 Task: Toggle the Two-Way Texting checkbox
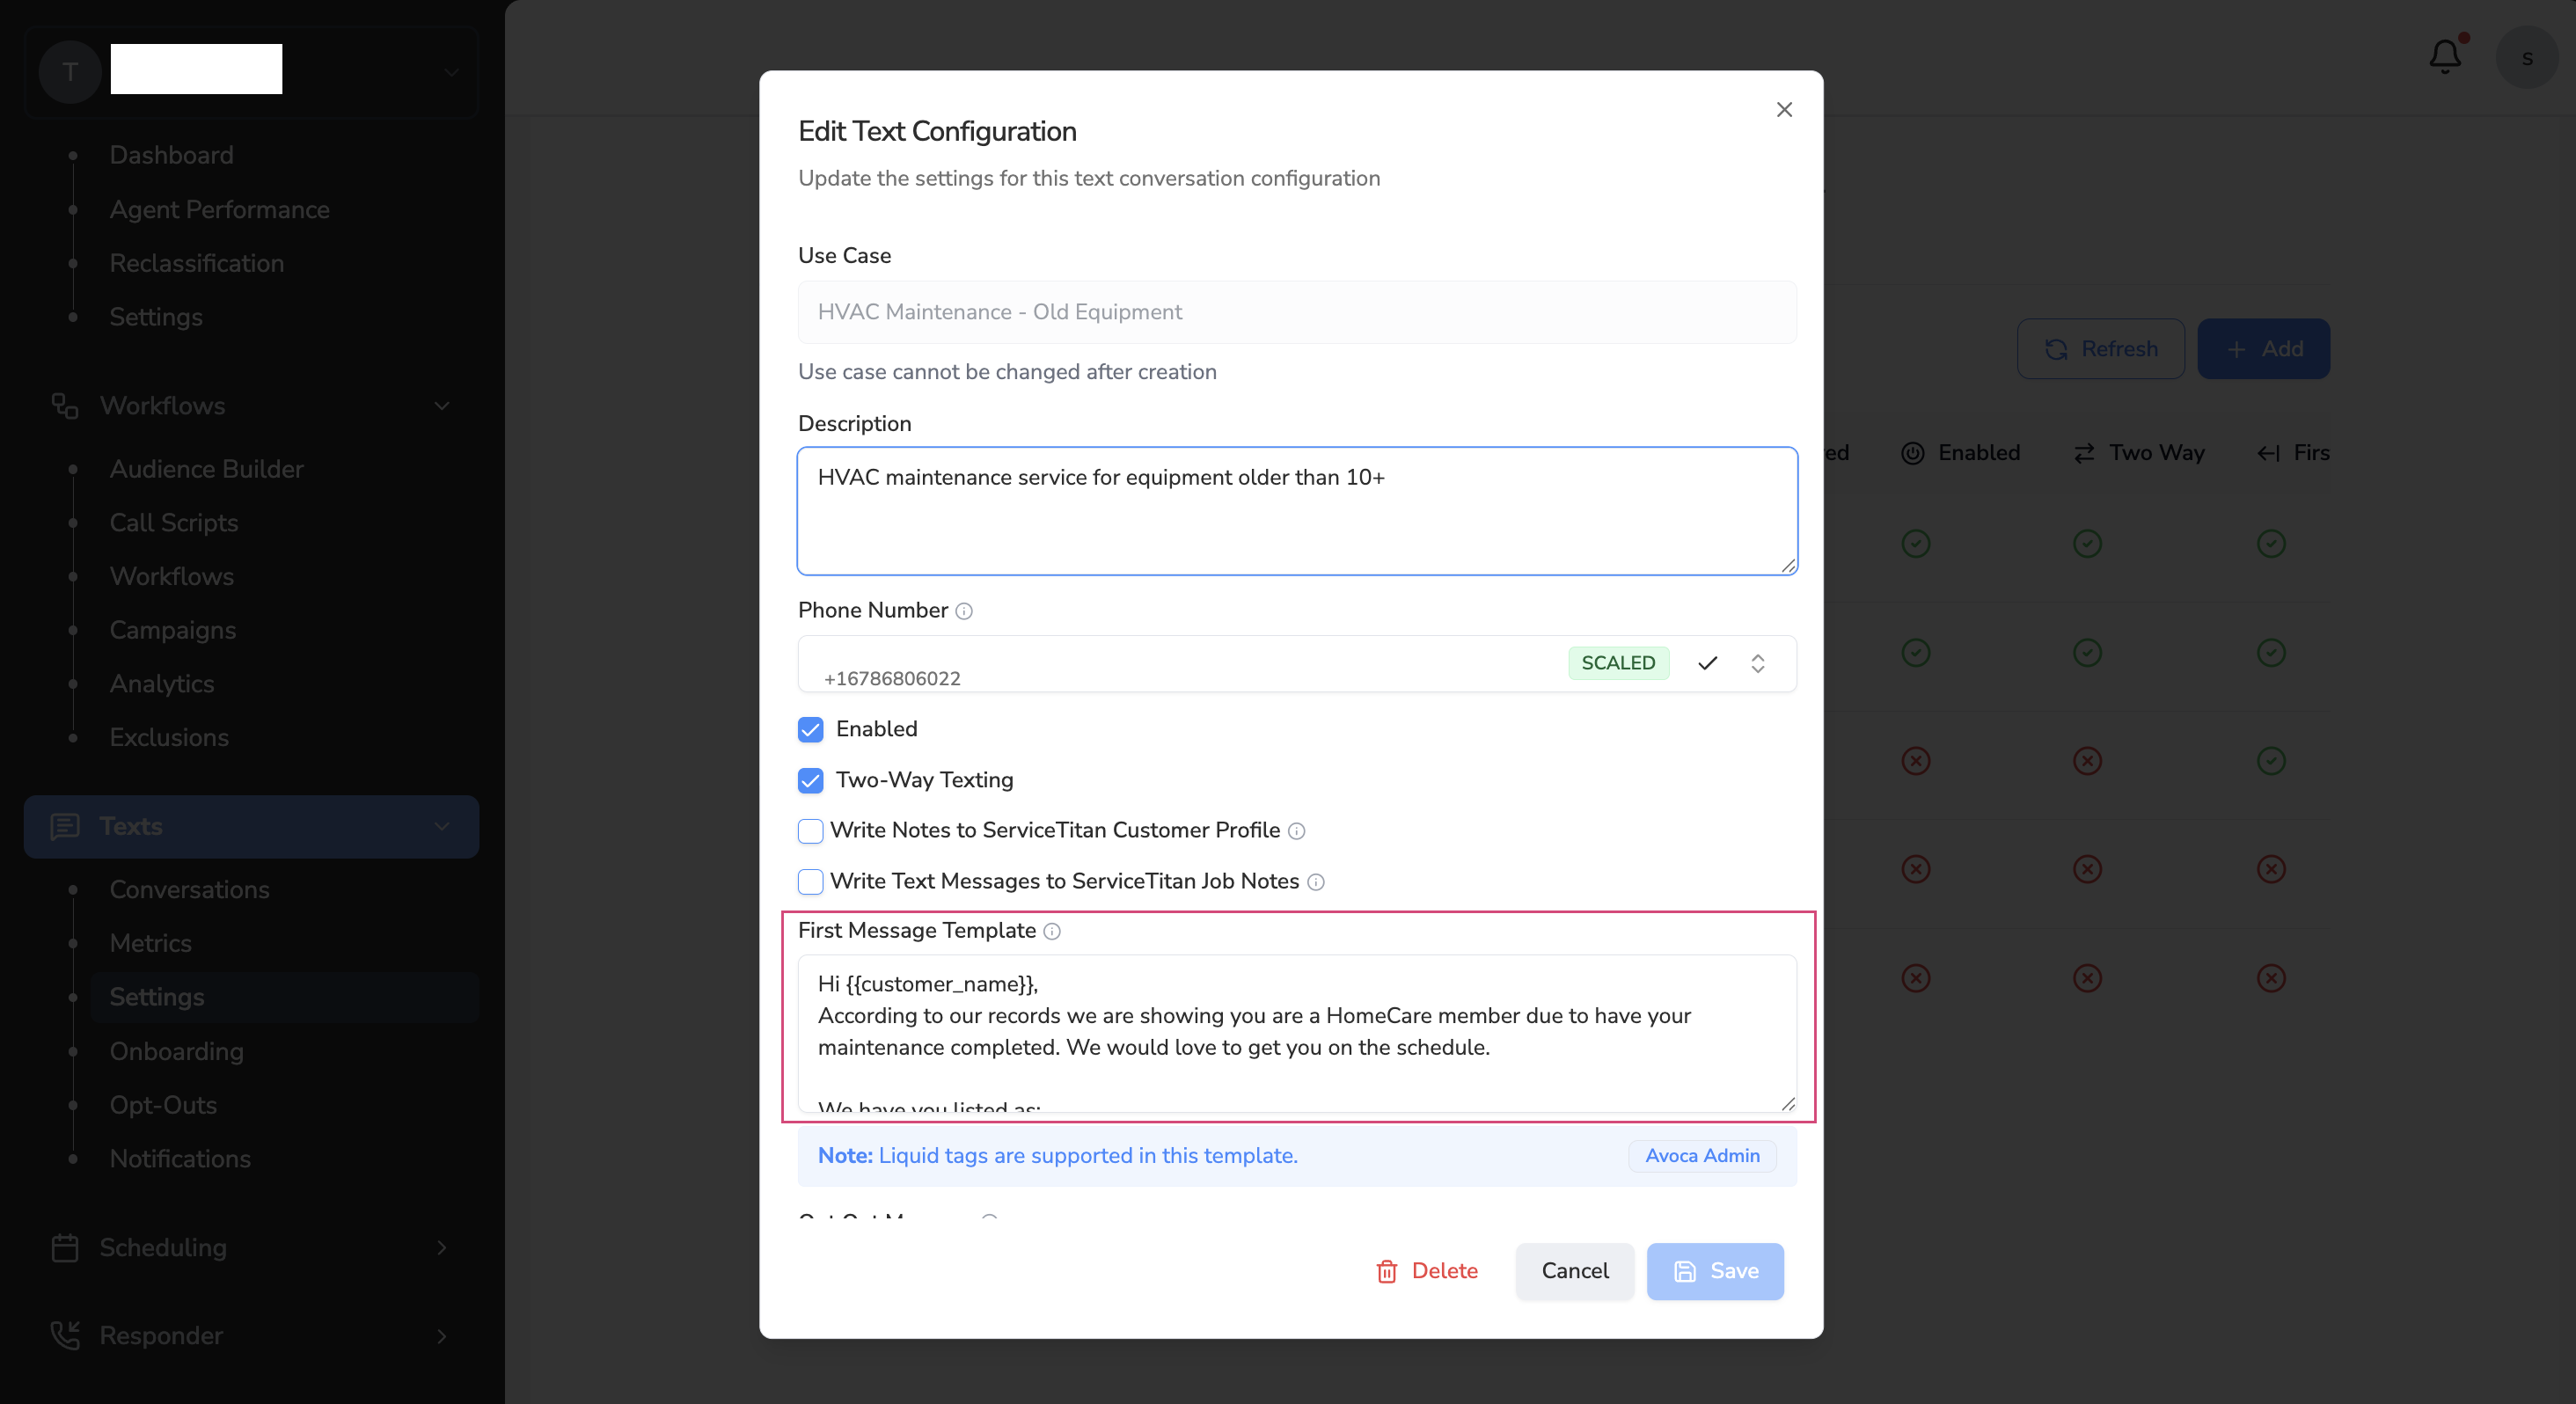[811, 780]
